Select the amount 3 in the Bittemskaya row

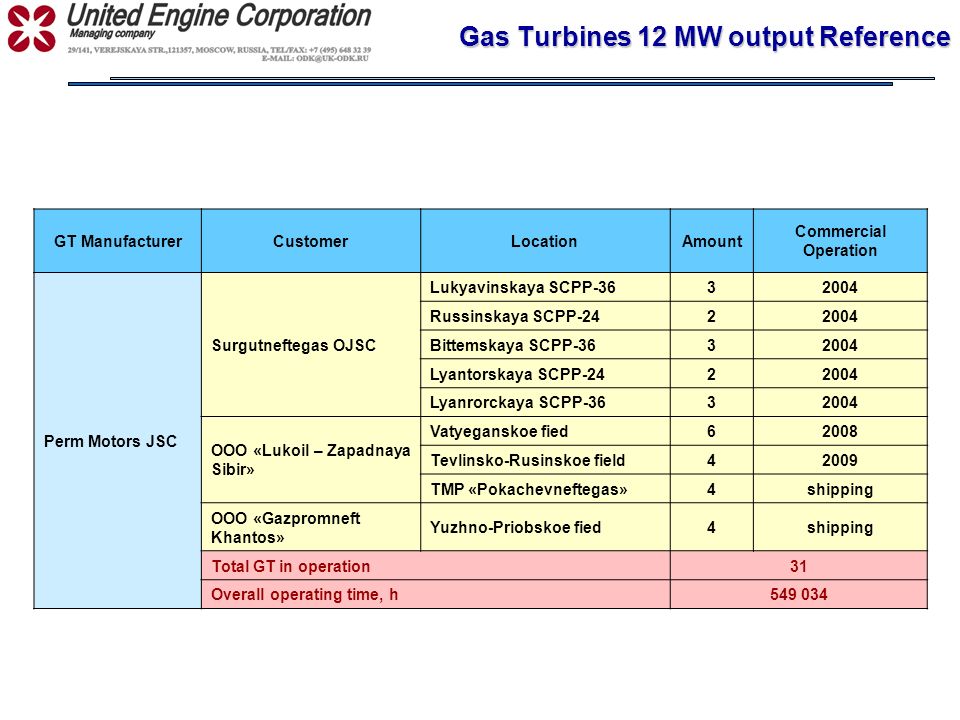point(711,345)
